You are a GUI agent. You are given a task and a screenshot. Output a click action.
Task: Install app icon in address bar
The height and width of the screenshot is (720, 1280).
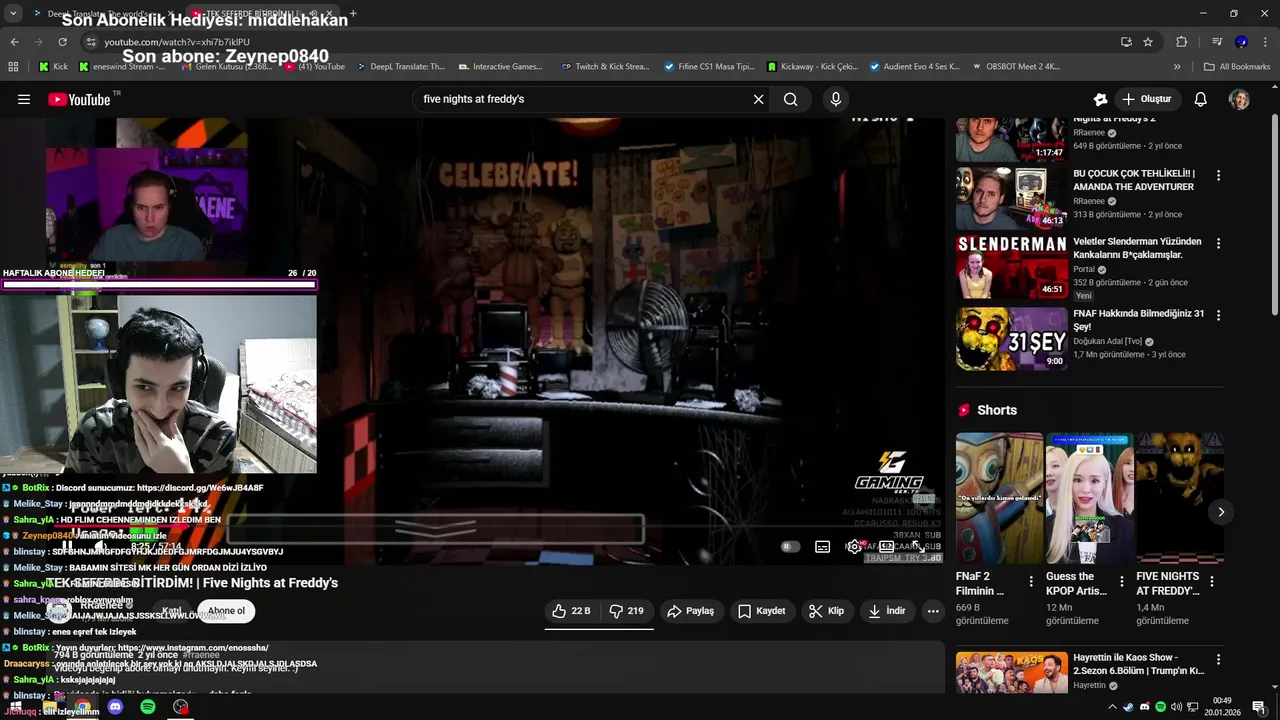1126,42
